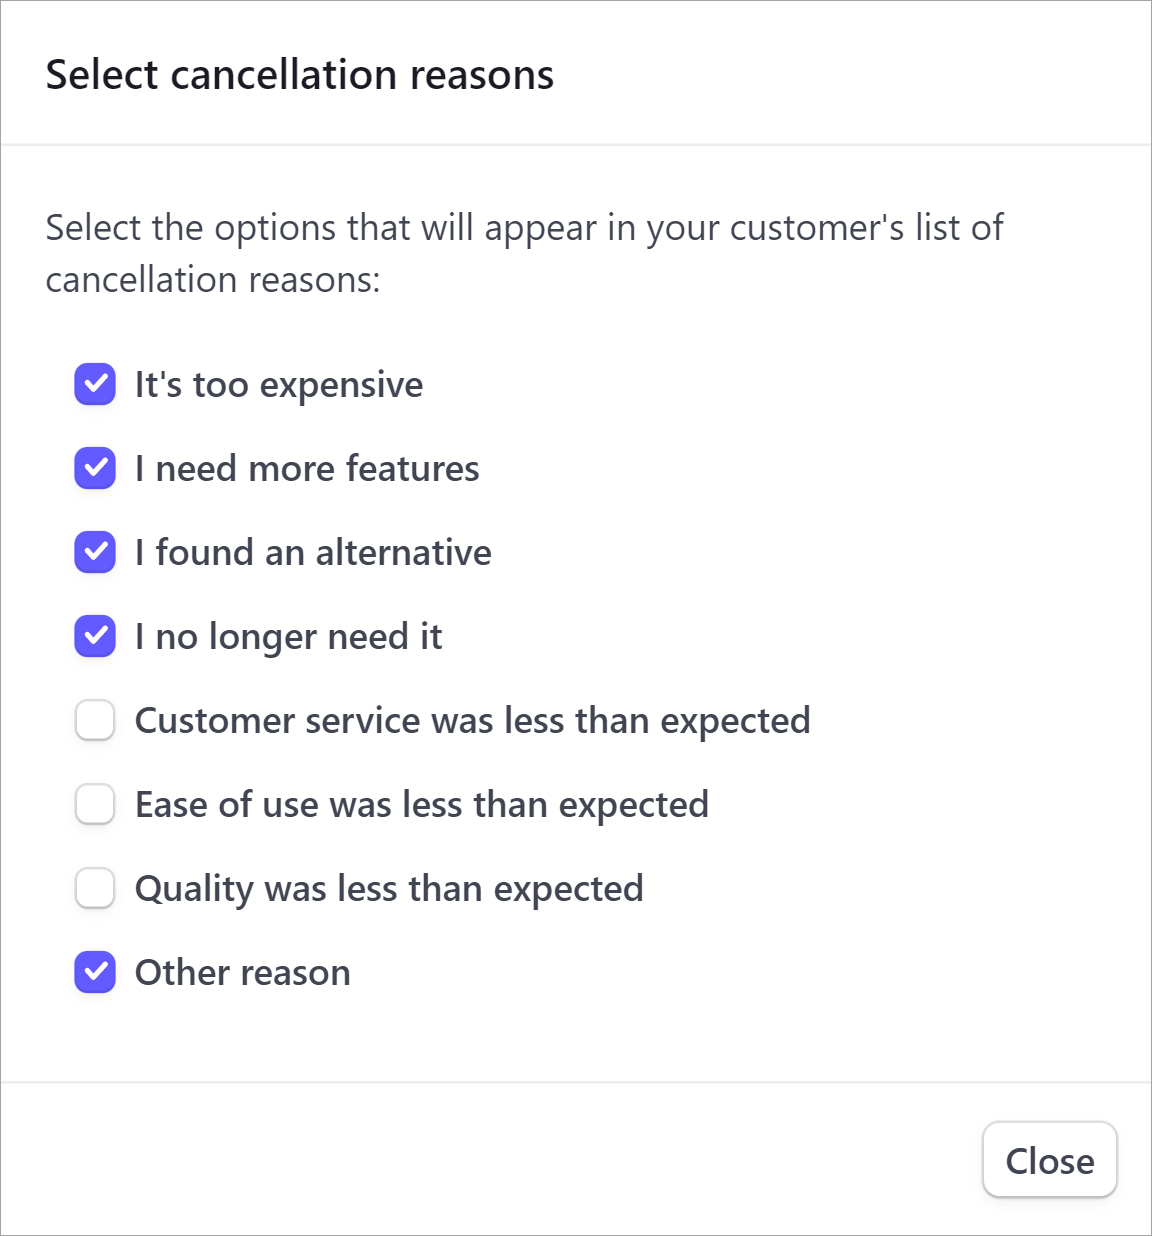Viewport: 1152px width, 1236px height.
Task: Click the "Select cancellation reasons" dialog title
Action: (300, 75)
